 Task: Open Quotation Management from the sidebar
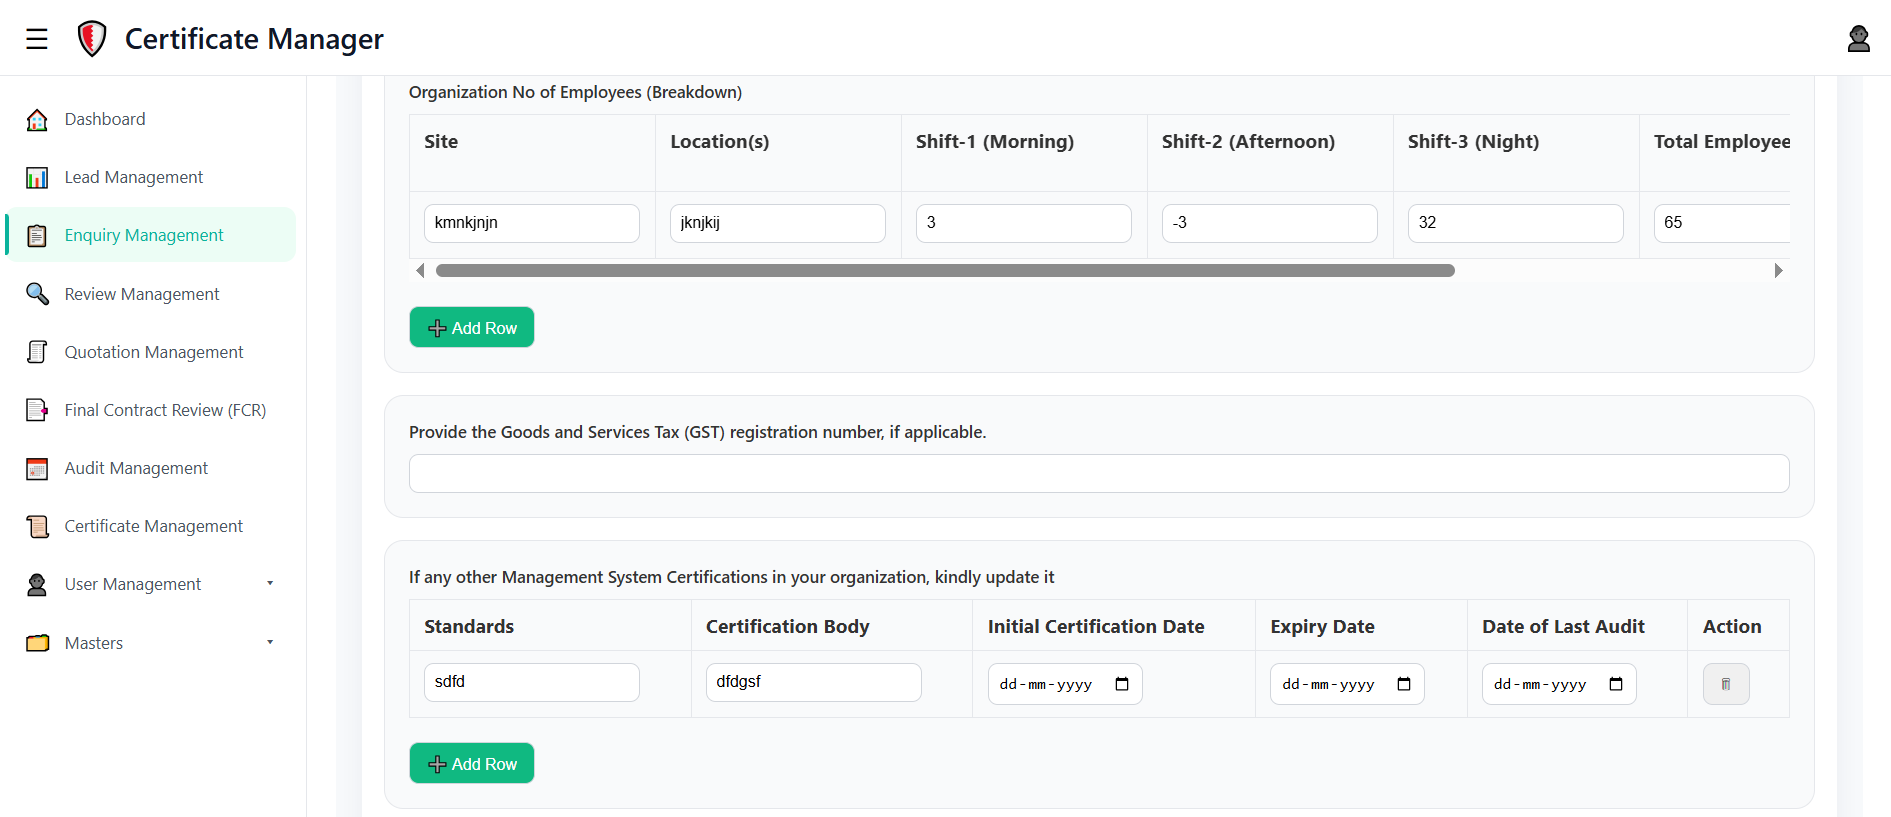click(x=153, y=352)
